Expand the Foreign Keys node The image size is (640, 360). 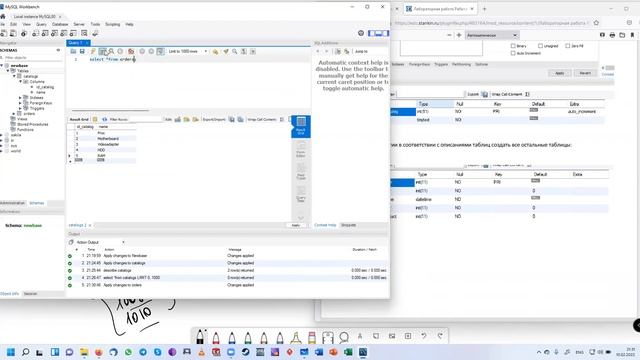click(20, 103)
